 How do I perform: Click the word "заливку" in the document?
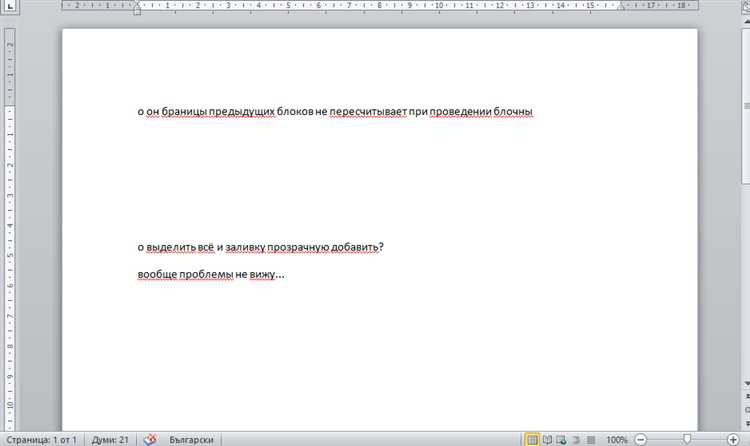pos(245,247)
